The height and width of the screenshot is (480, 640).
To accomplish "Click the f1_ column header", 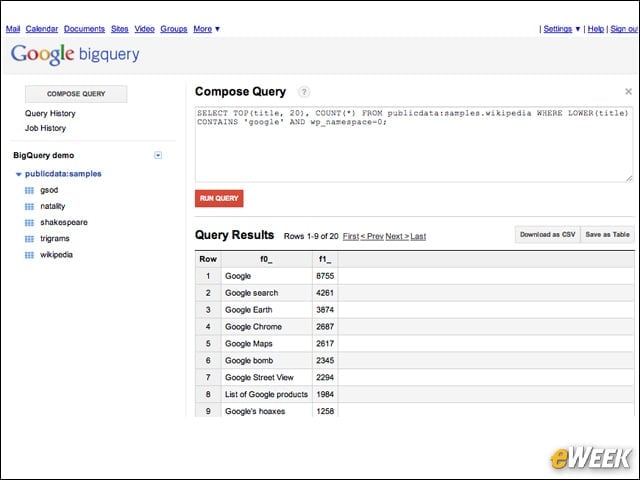I will (x=325, y=259).
